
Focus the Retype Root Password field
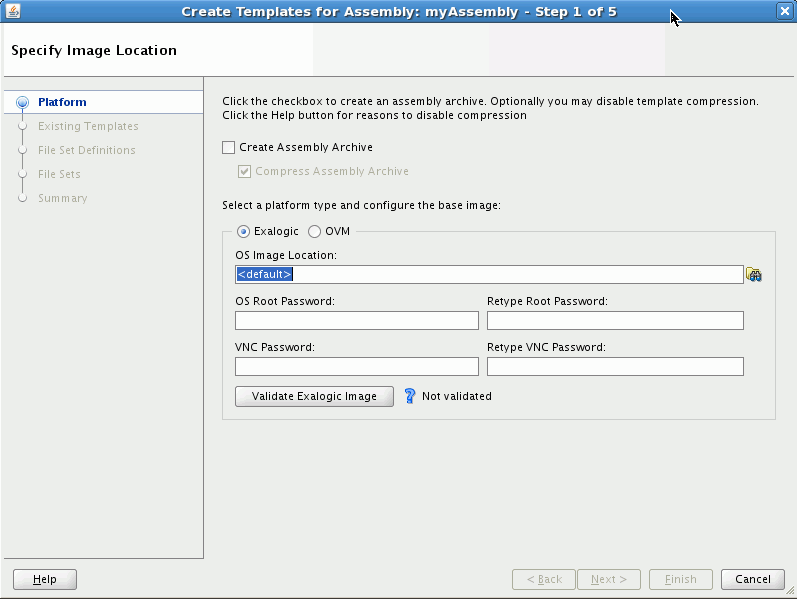616,320
